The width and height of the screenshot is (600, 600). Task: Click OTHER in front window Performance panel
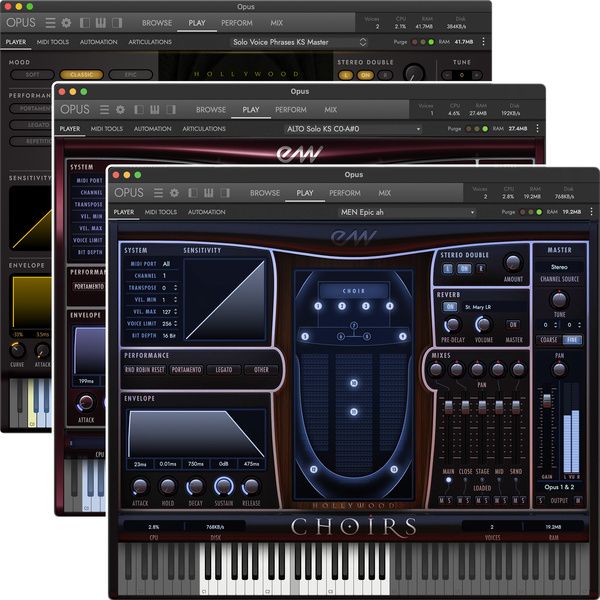(x=261, y=370)
